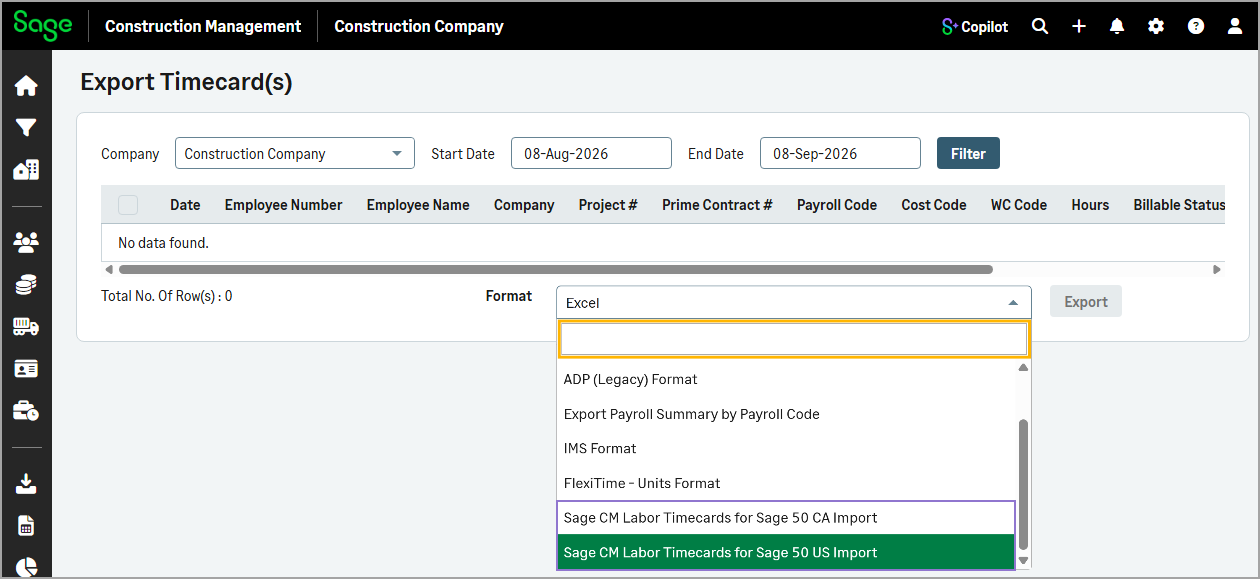Click the Employee Number column header

pyautogui.click(x=283, y=205)
